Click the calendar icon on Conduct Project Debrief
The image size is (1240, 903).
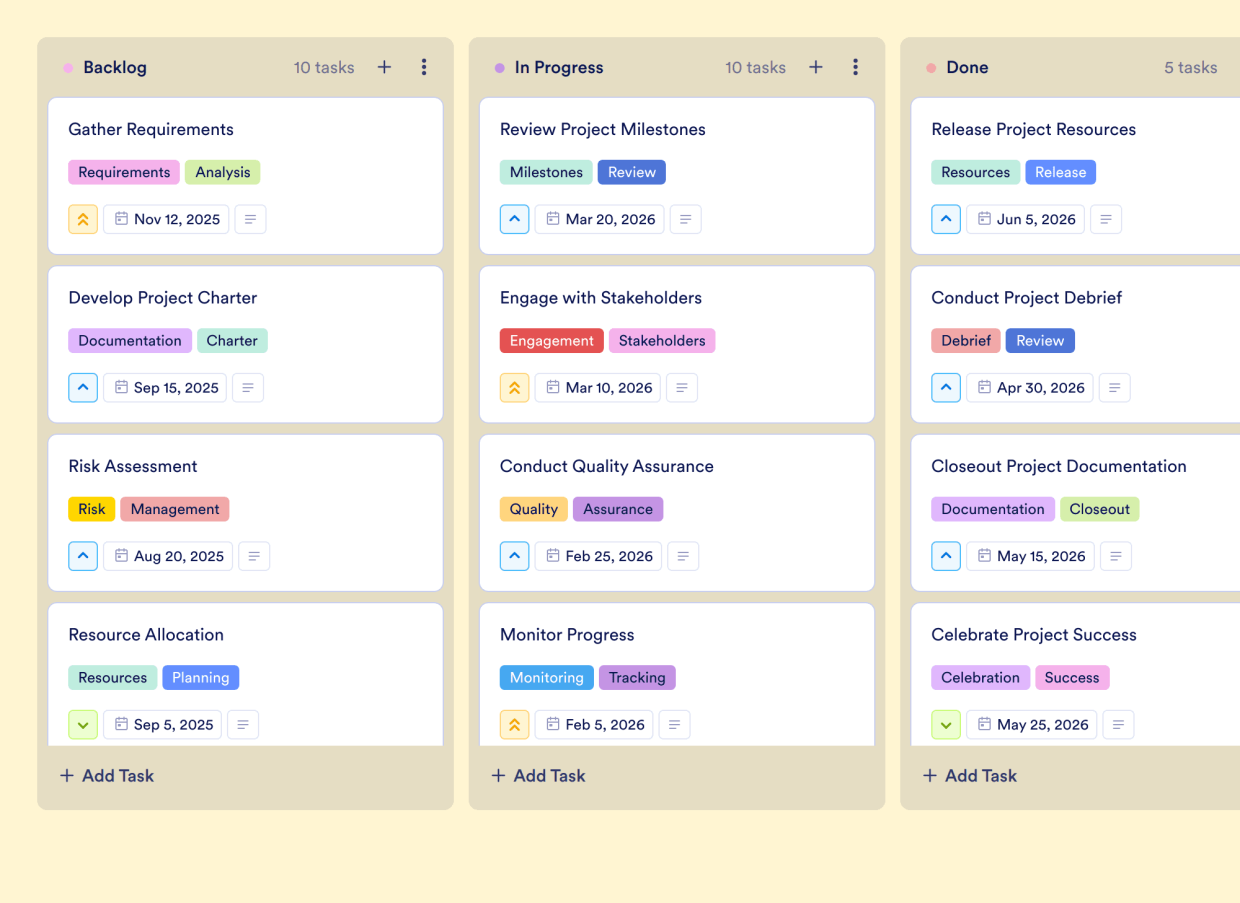point(983,387)
